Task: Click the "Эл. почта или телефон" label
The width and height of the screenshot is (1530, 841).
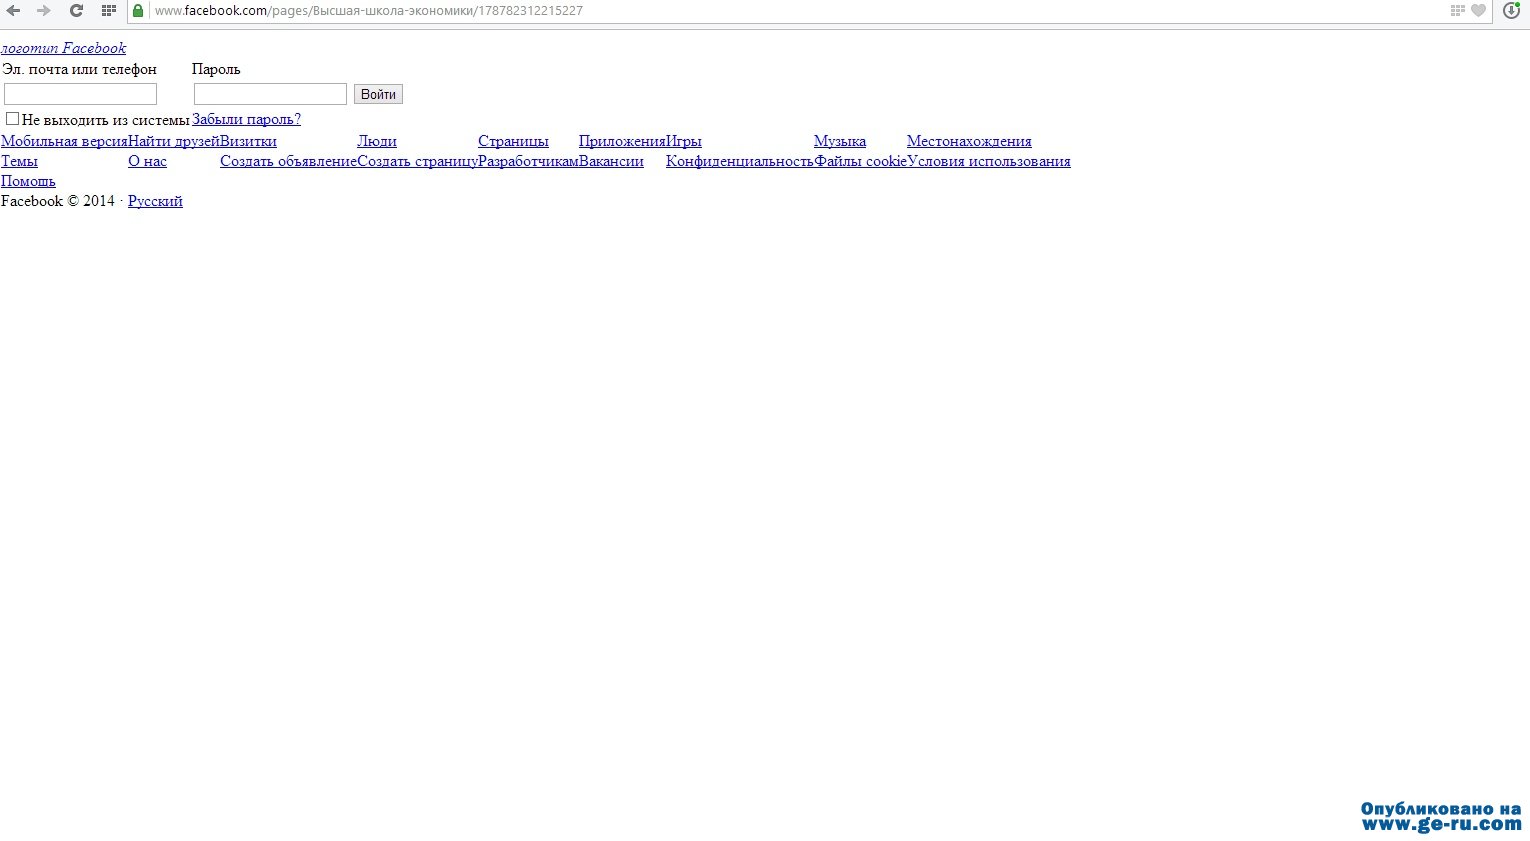Action: click(x=80, y=69)
